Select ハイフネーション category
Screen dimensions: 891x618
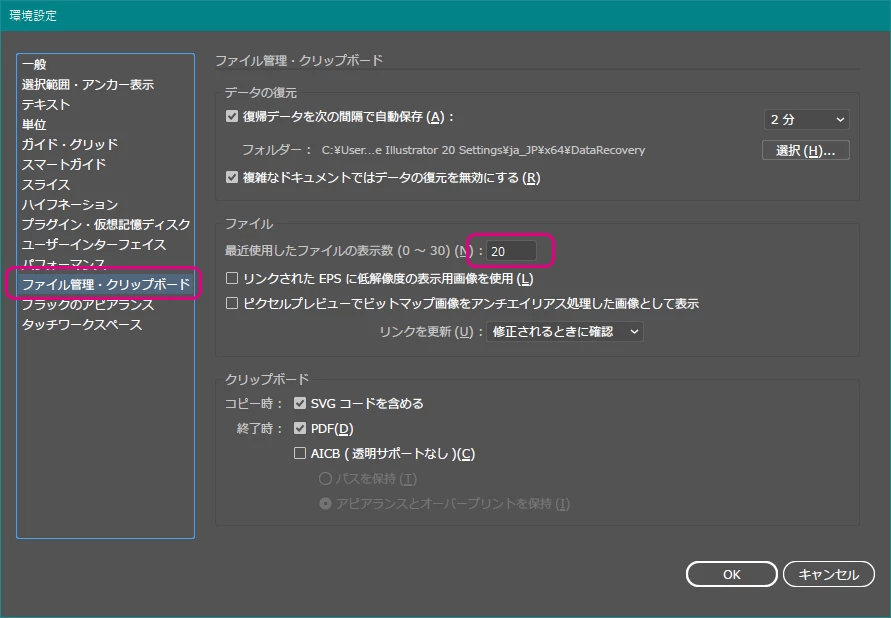[70, 204]
